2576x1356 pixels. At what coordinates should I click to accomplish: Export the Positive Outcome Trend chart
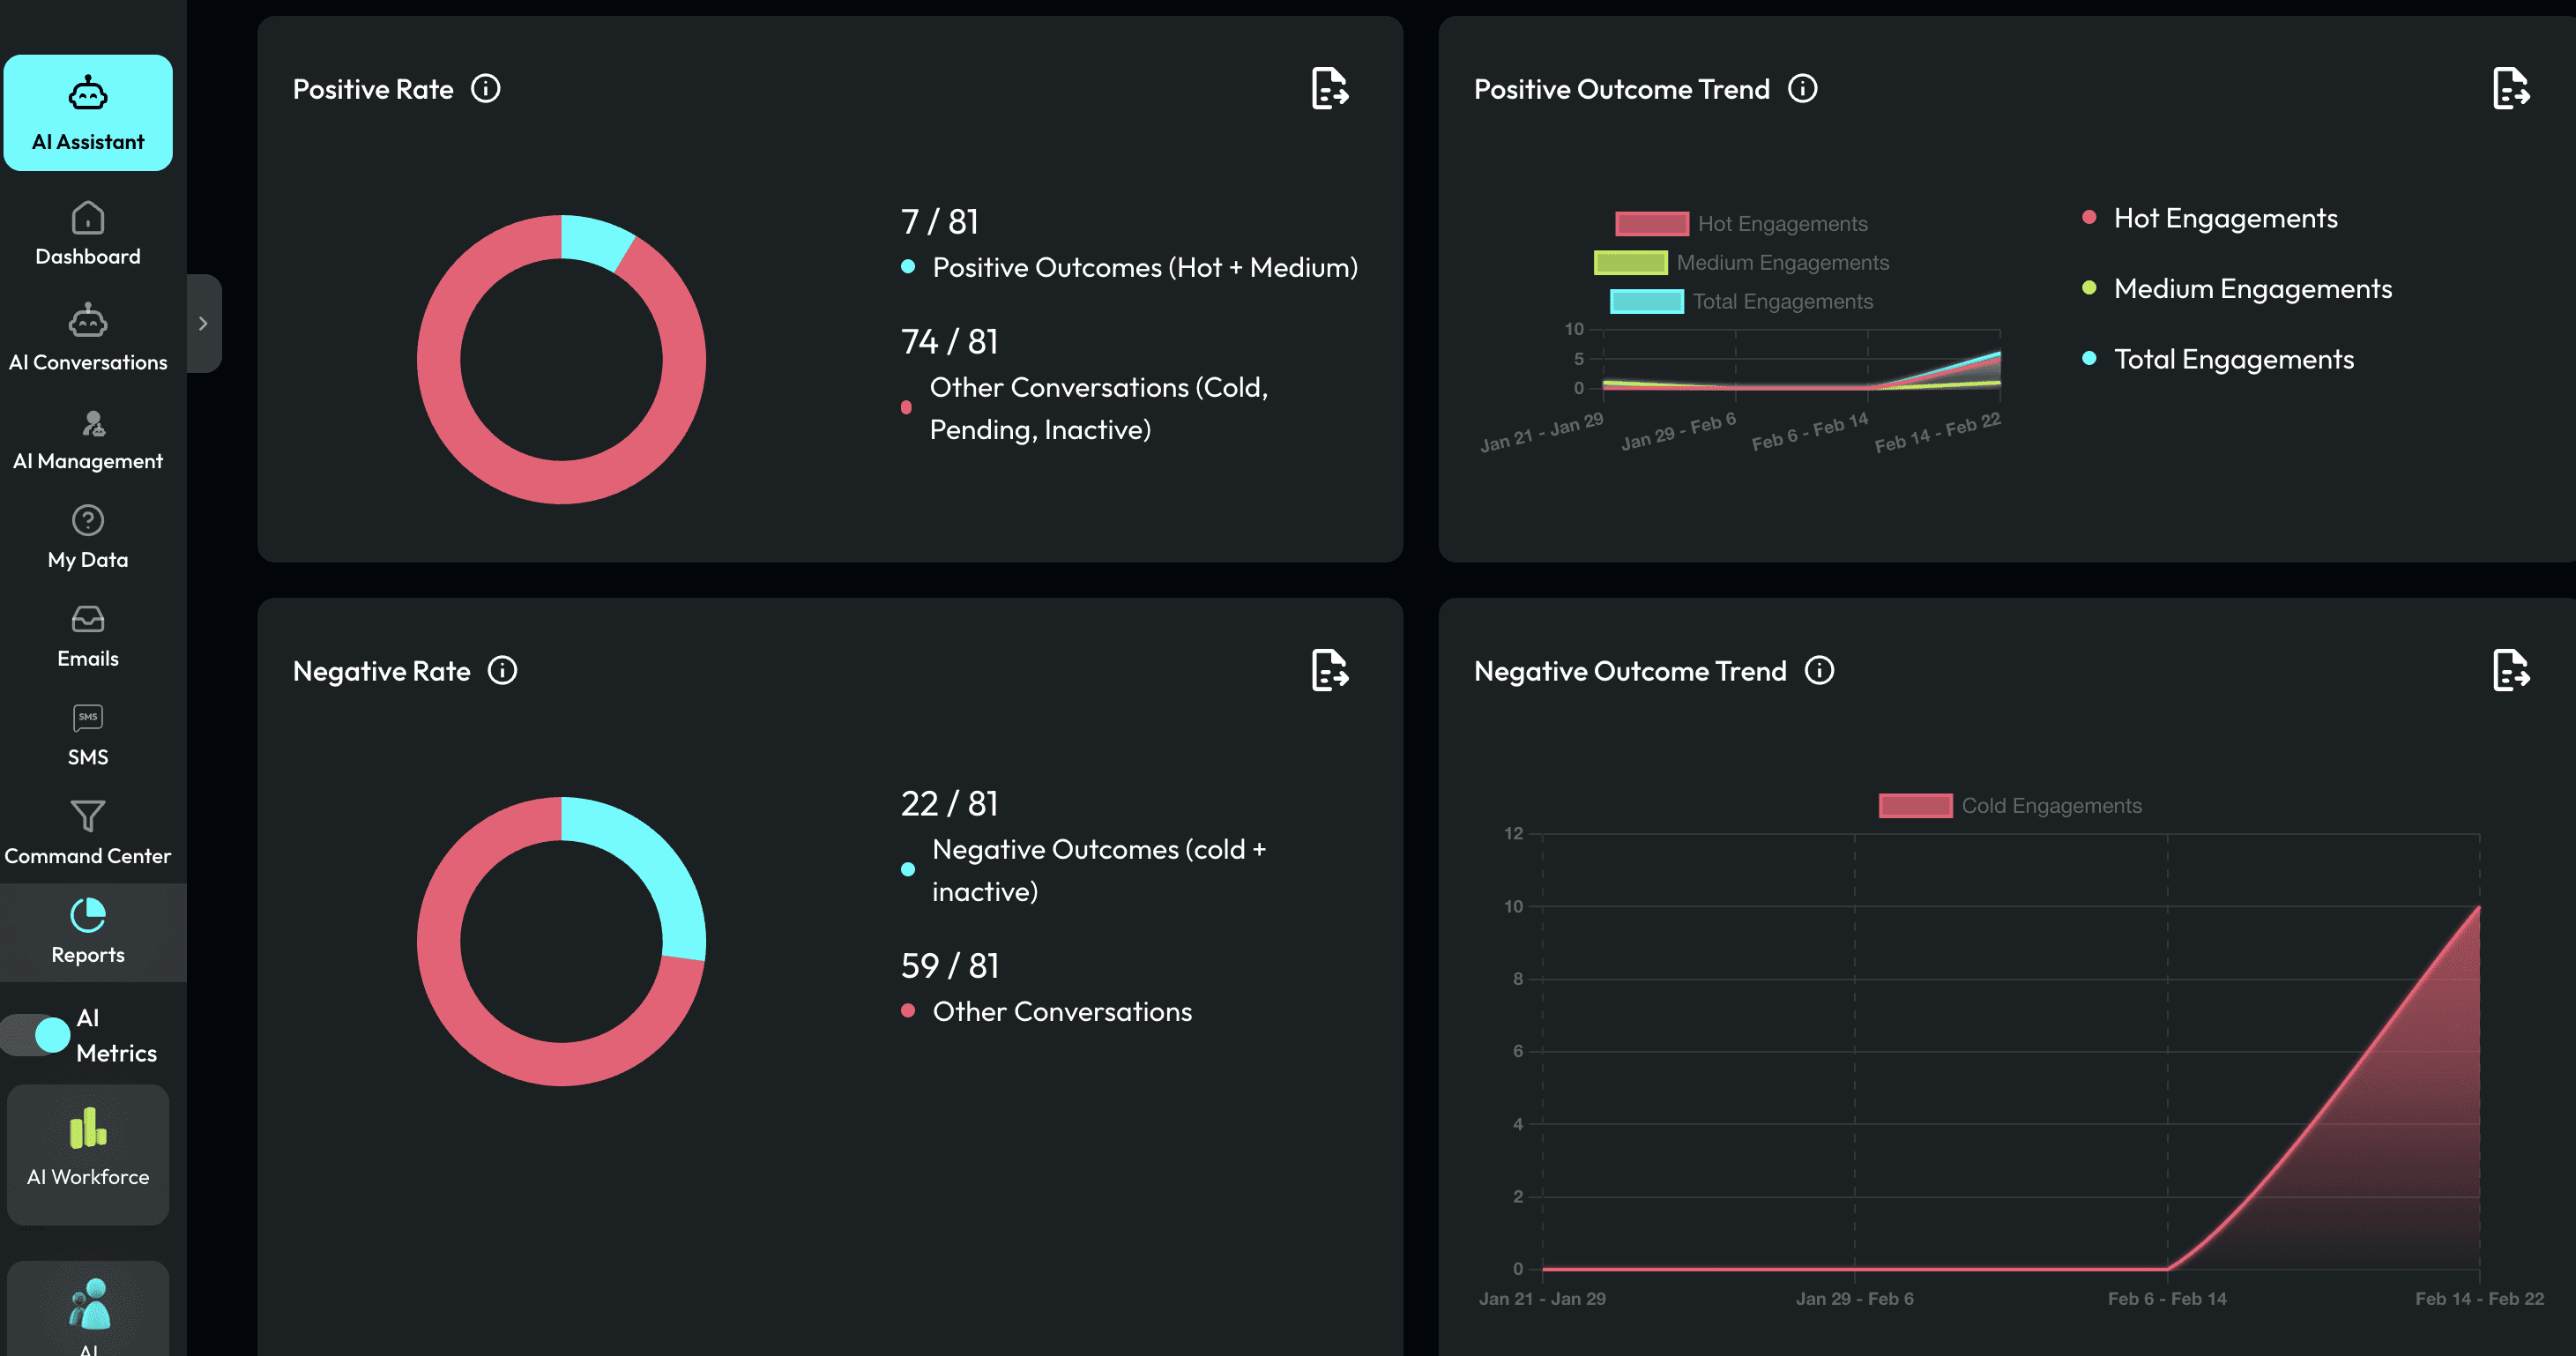(x=2510, y=88)
